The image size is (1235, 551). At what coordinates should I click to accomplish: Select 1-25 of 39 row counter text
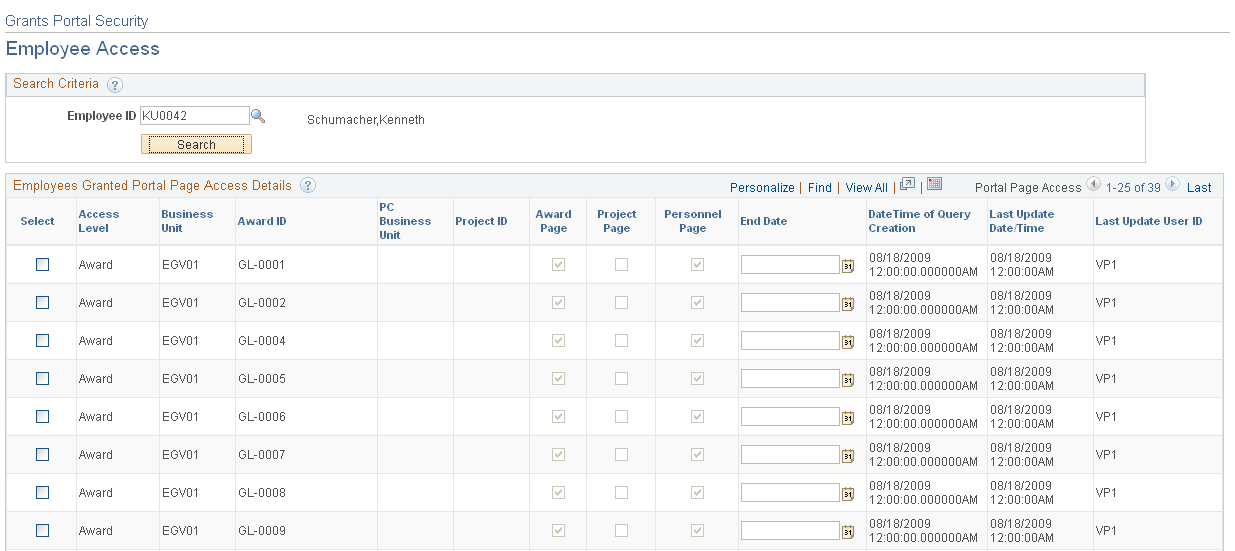1133,187
